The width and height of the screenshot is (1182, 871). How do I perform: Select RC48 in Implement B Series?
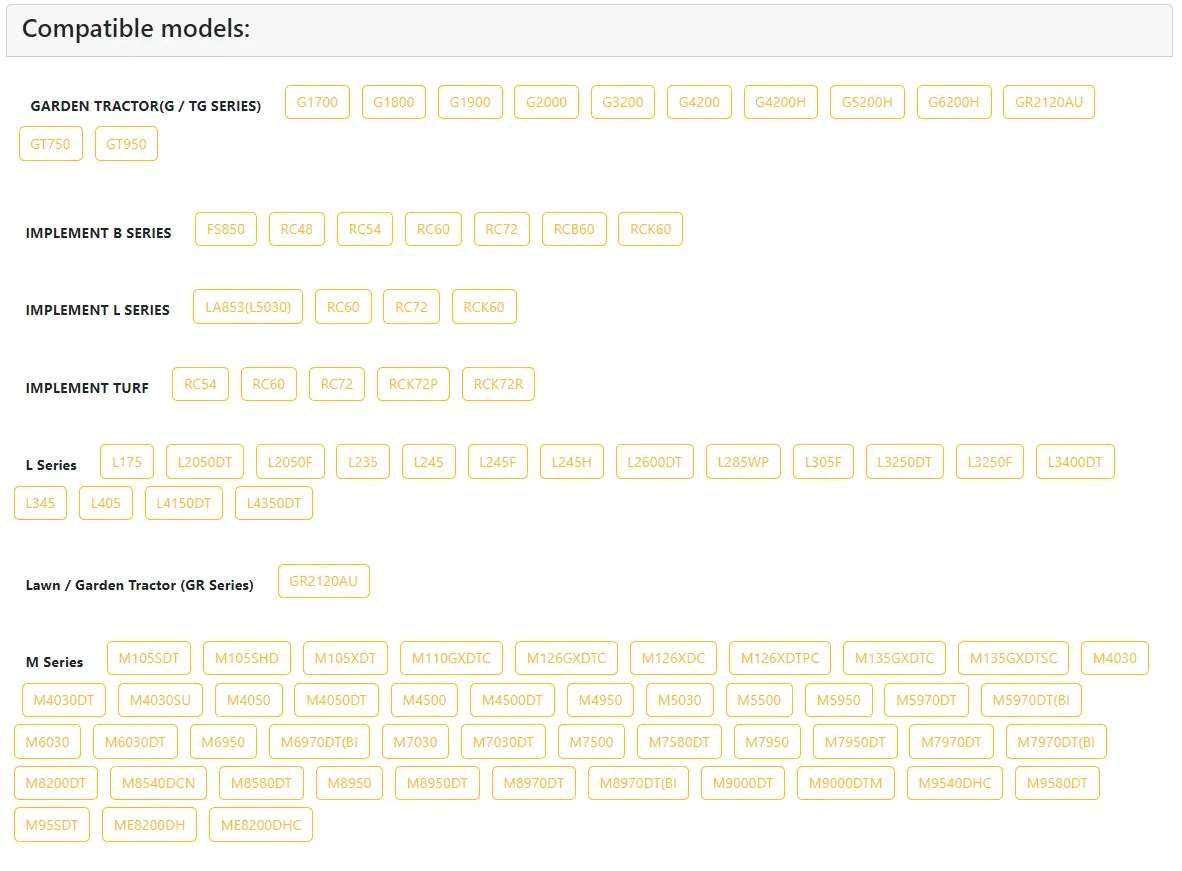(x=296, y=229)
